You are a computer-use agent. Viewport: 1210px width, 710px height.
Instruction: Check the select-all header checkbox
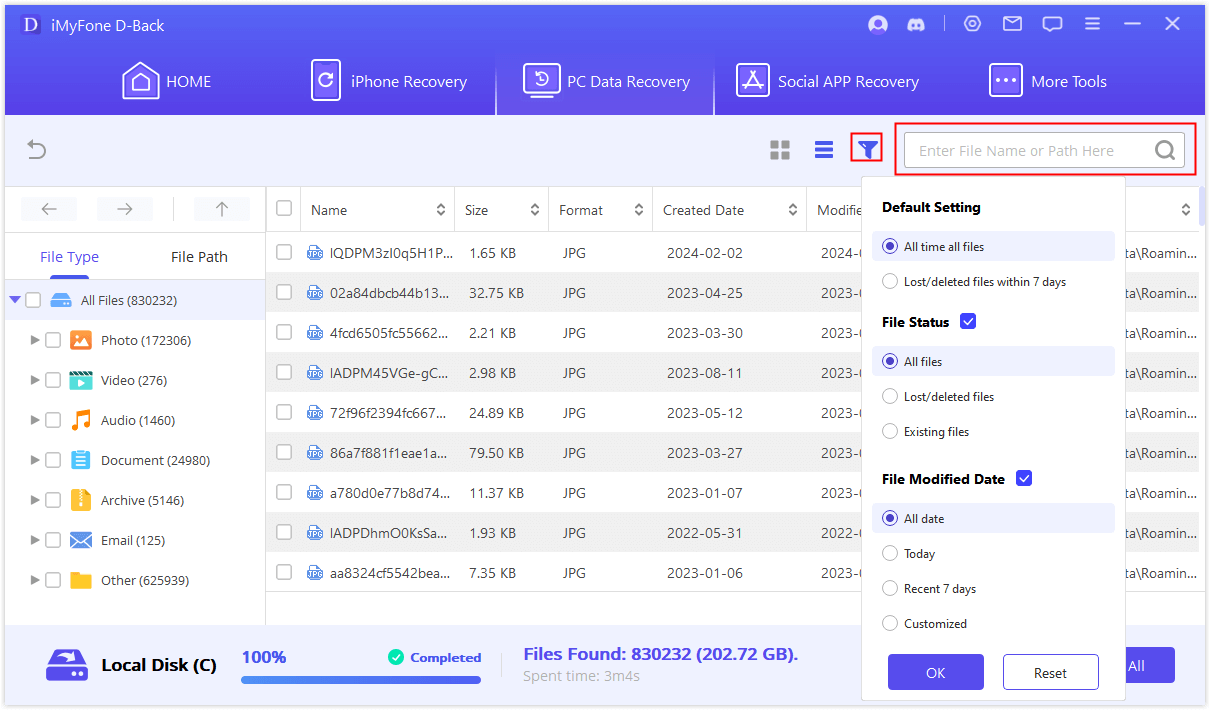(284, 208)
